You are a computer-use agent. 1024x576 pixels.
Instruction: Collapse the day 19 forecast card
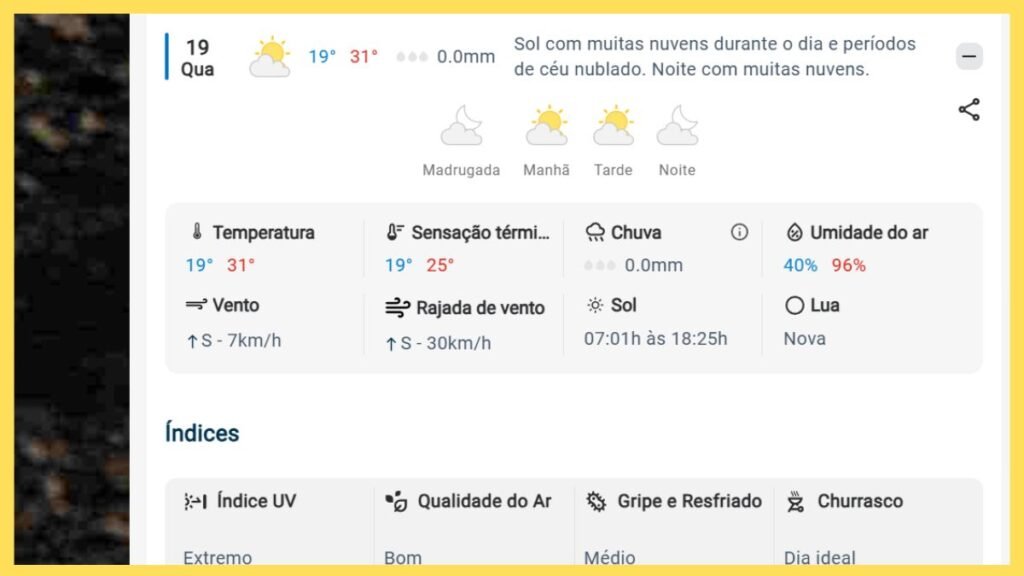(969, 56)
